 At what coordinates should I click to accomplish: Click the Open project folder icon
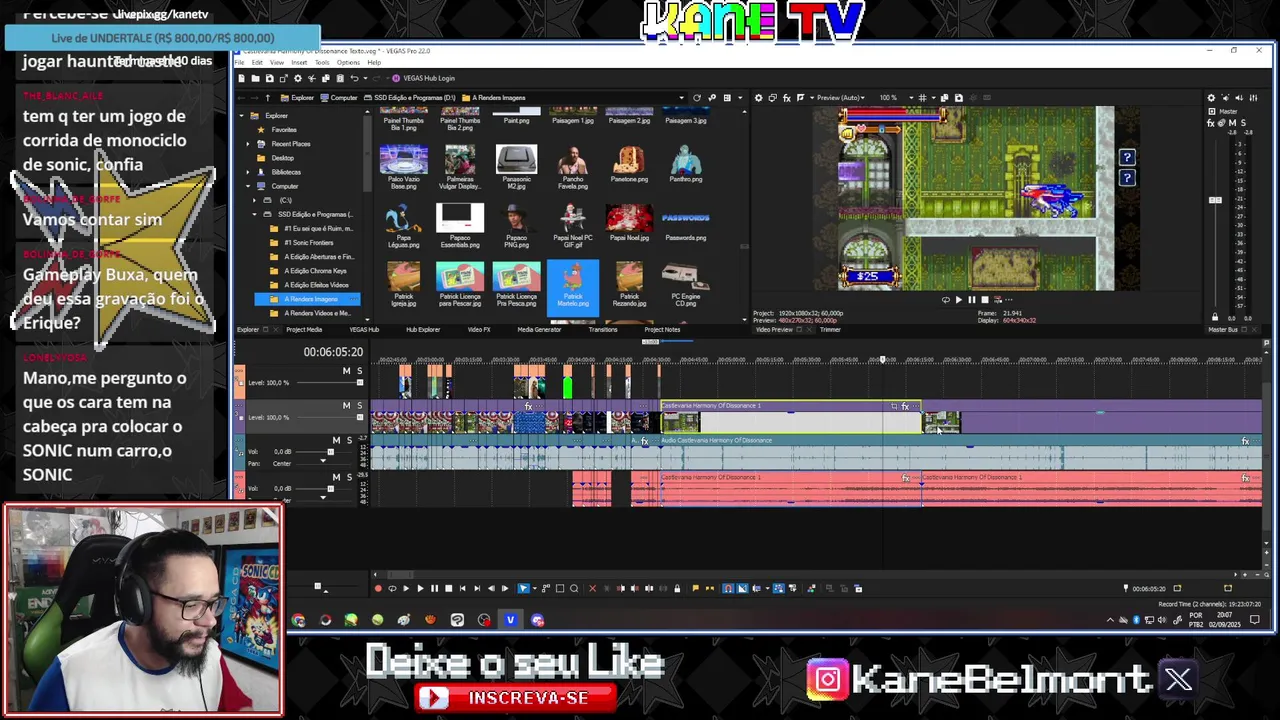coord(255,78)
